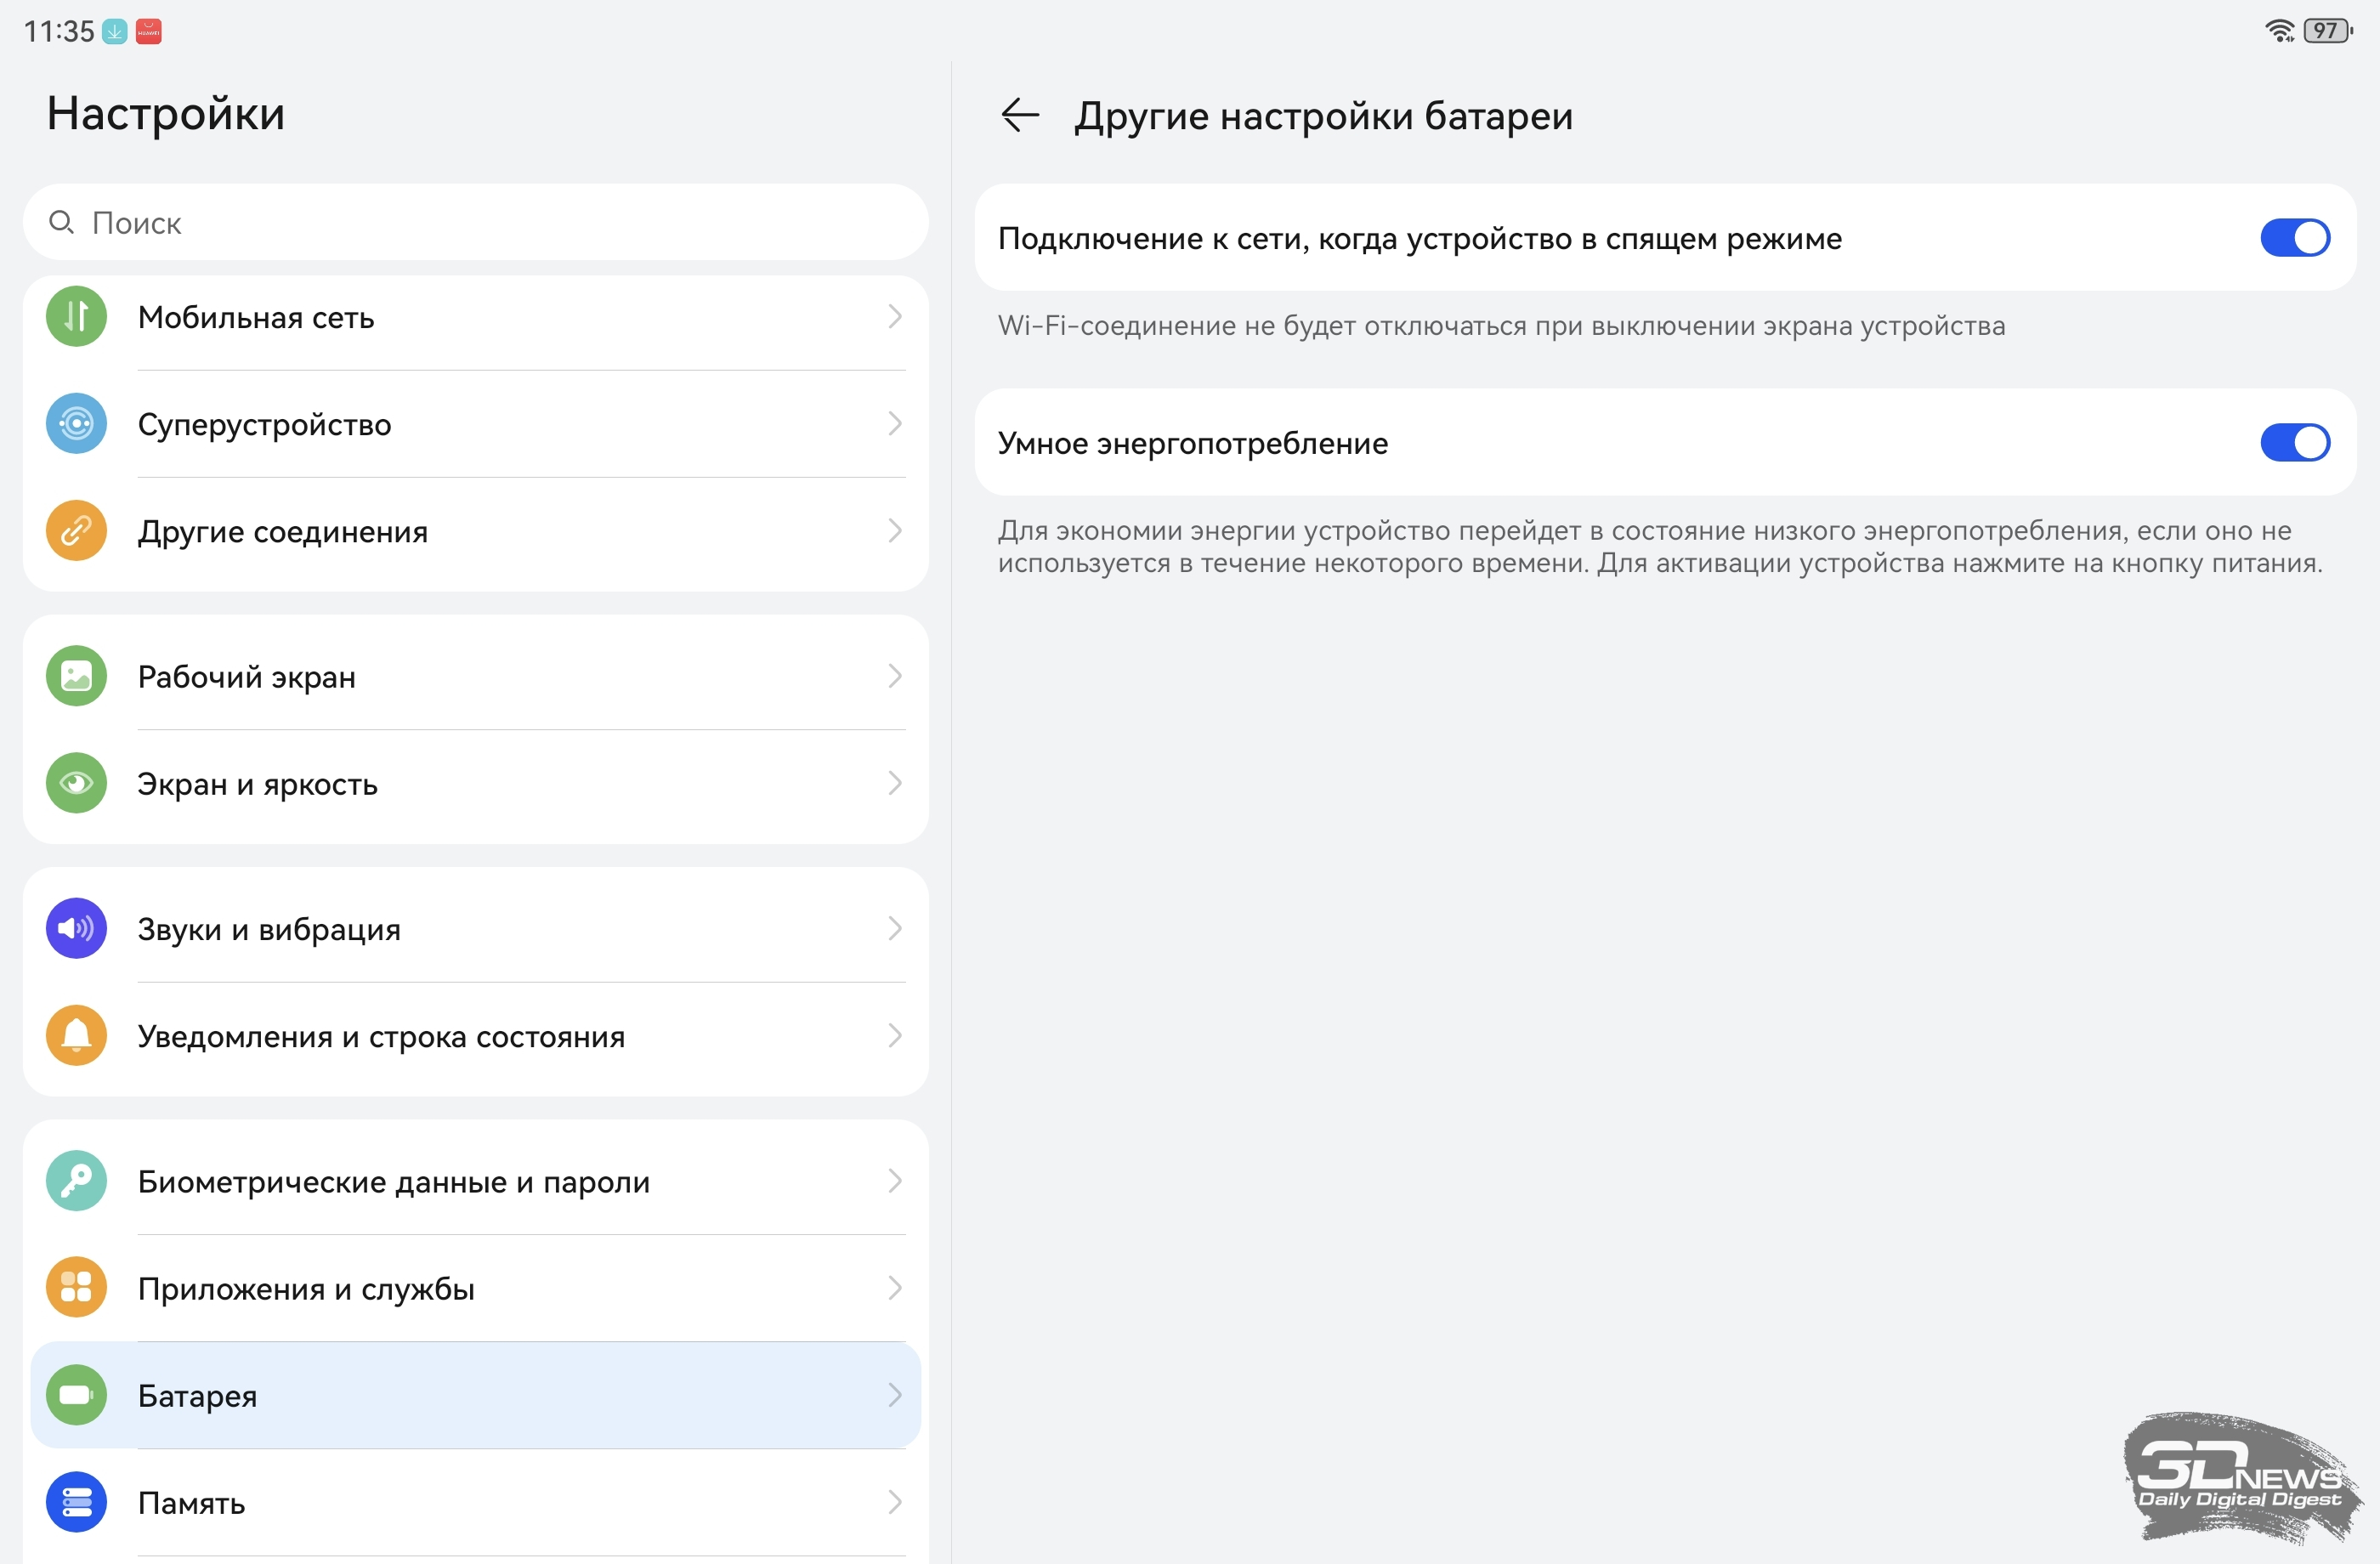Click the green eye icon for Экран и яркость
Image resolution: width=2380 pixels, height=1564 pixels.
click(x=76, y=783)
